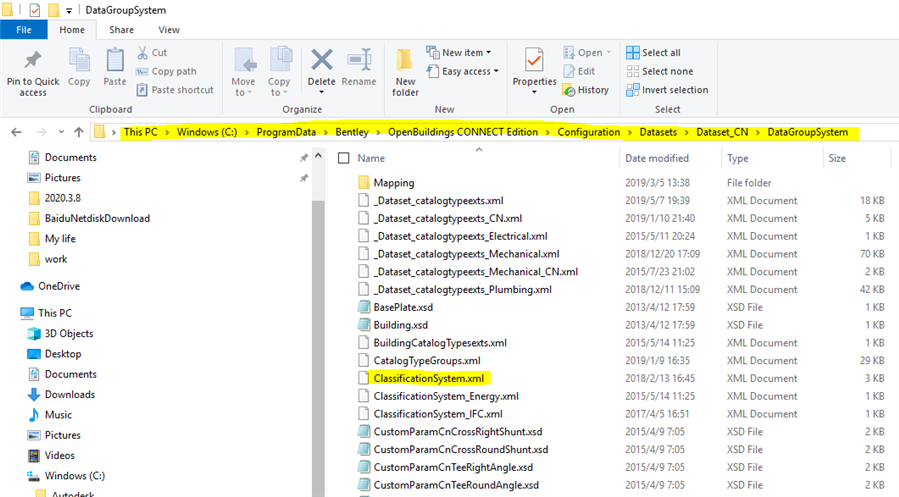The image size is (899, 497).
Task: Click the Pin to Quick access icon
Action: click(x=33, y=60)
